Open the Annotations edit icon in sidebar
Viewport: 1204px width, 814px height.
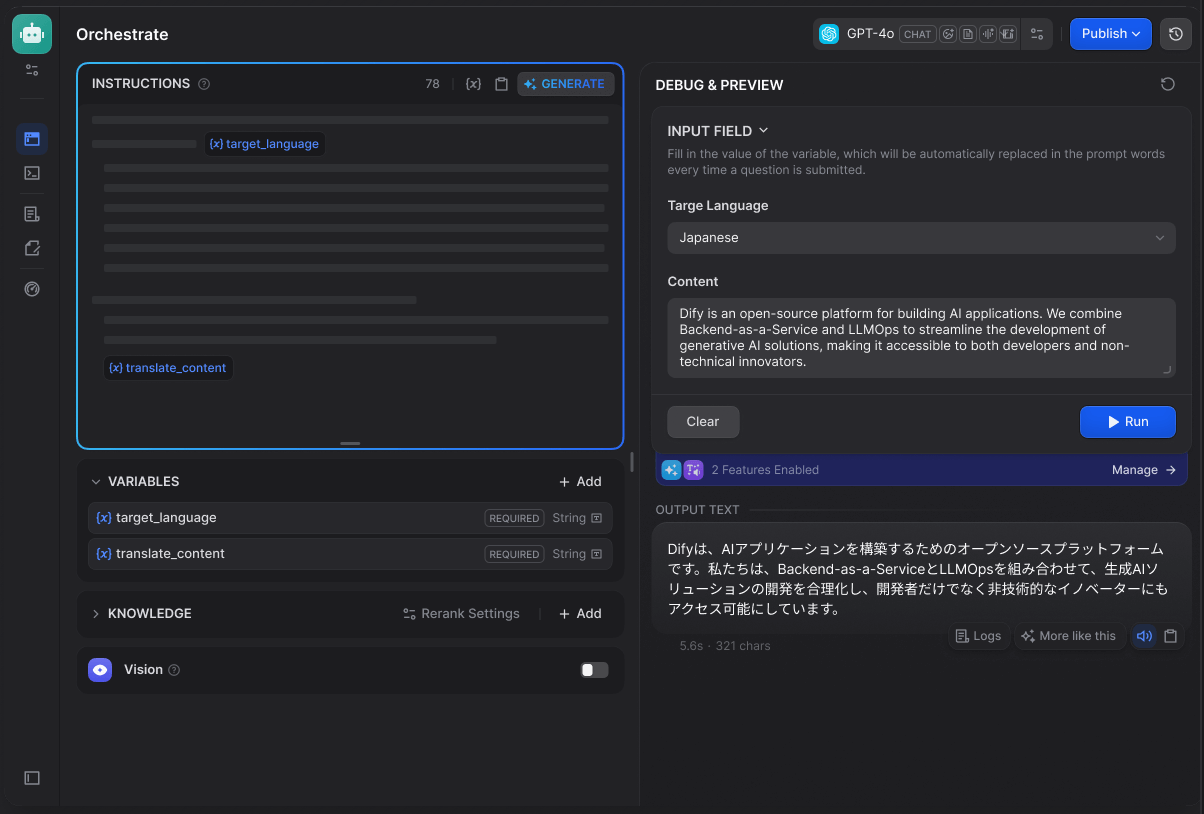[x=32, y=248]
